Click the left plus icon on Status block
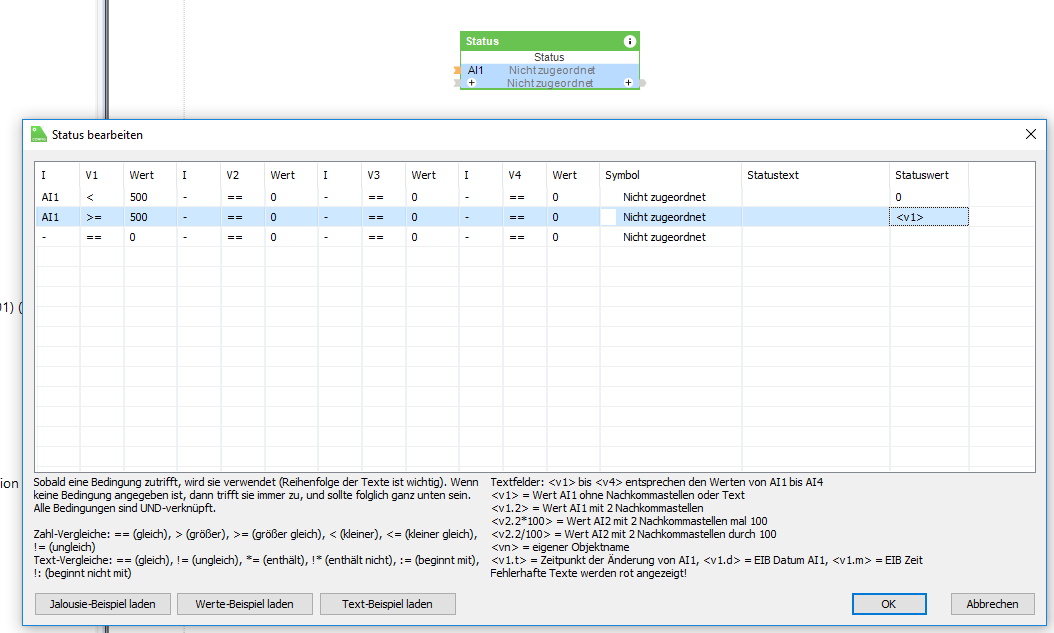1054x633 pixels. [472, 83]
